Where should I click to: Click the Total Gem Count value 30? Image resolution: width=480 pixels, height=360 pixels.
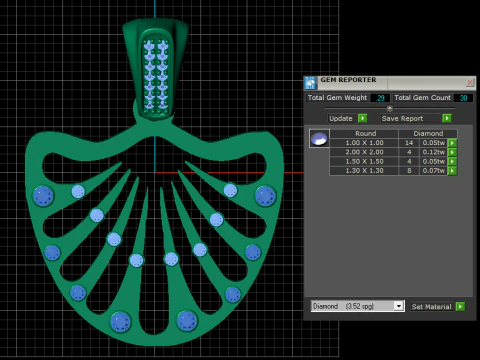[463, 98]
